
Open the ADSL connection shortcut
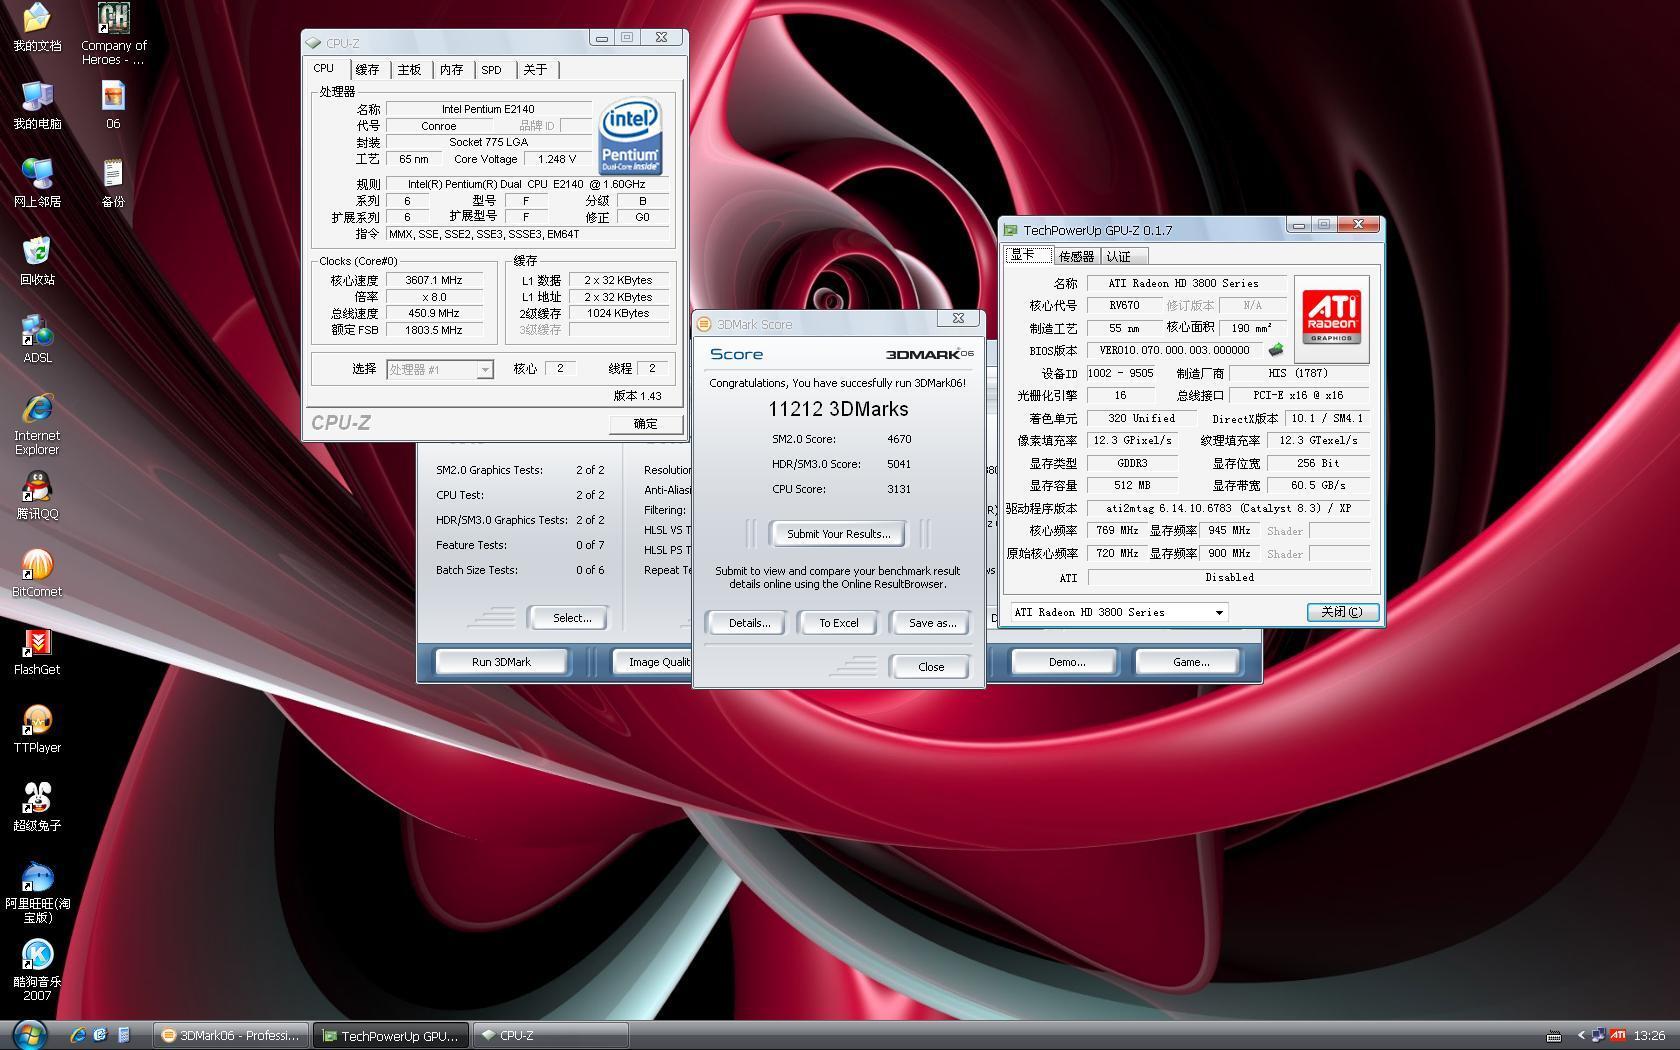coord(37,332)
